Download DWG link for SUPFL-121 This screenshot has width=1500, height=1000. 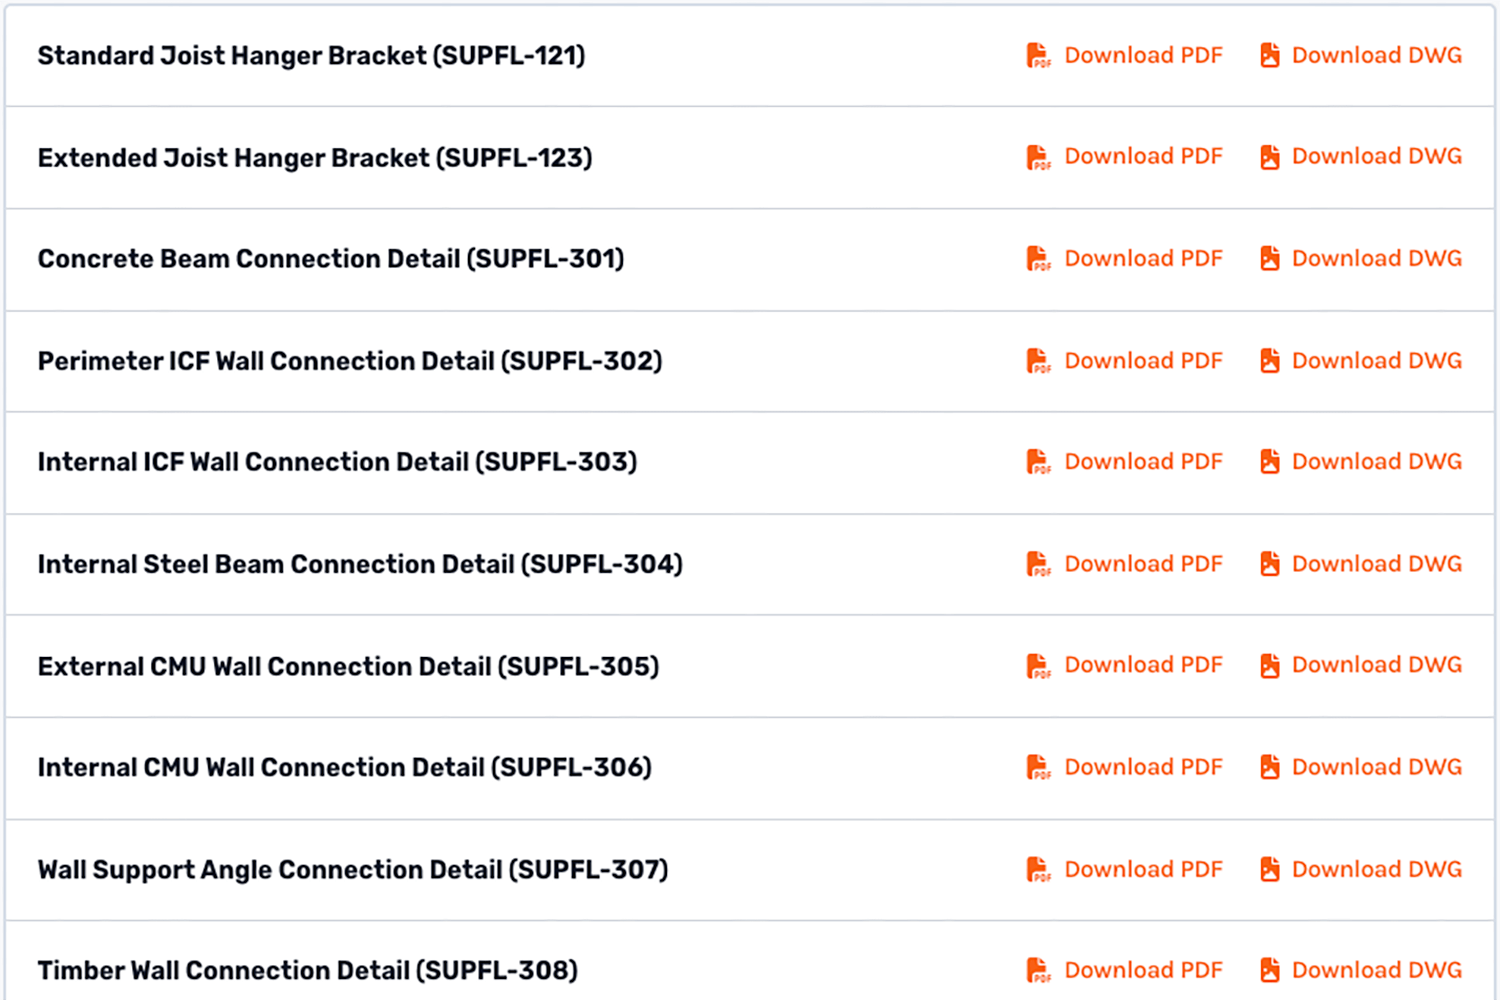[x=1376, y=56]
